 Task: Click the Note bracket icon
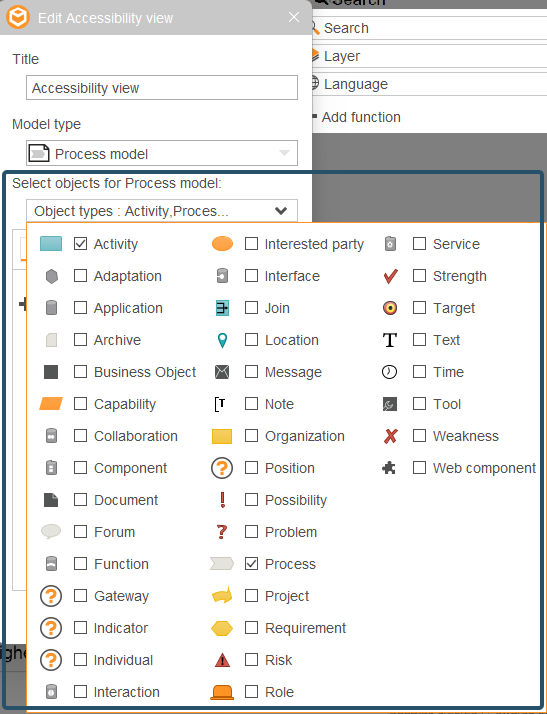pyautogui.click(x=220, y=404)
